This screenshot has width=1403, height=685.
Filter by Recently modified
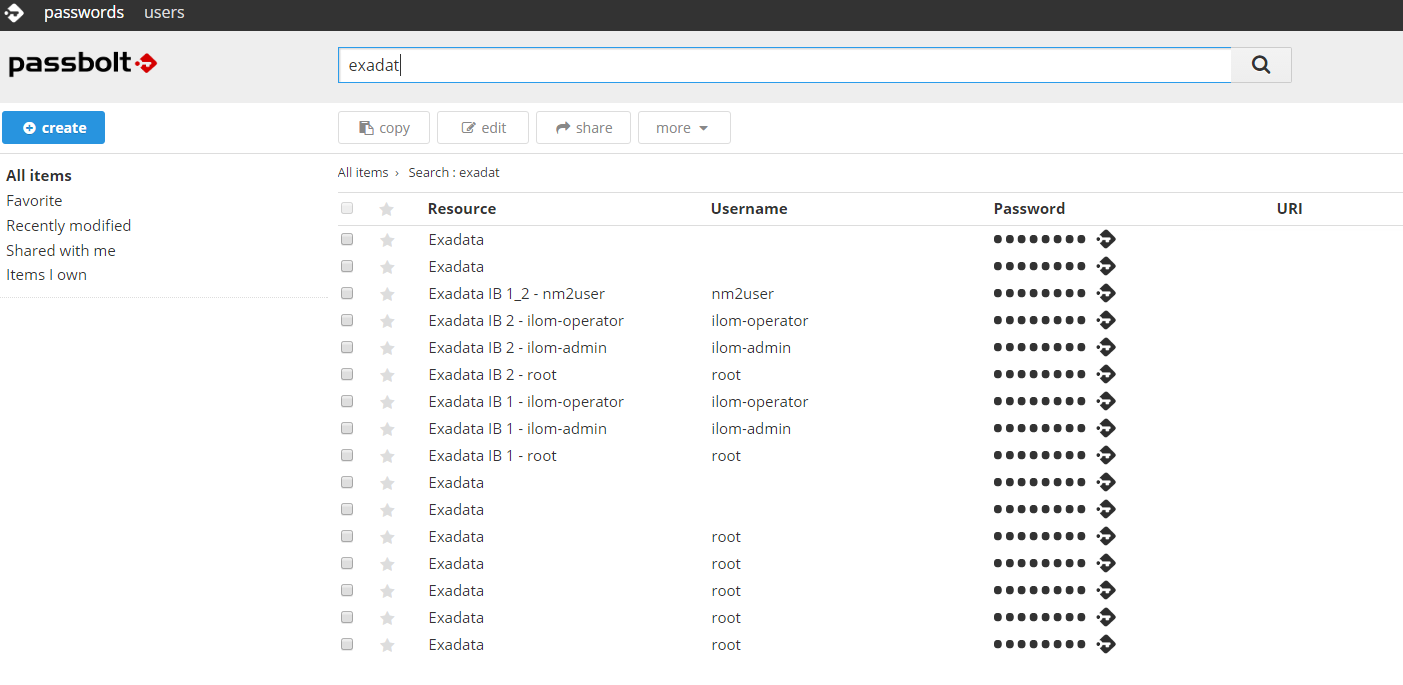pyautogui.click(x=68, y=226)
